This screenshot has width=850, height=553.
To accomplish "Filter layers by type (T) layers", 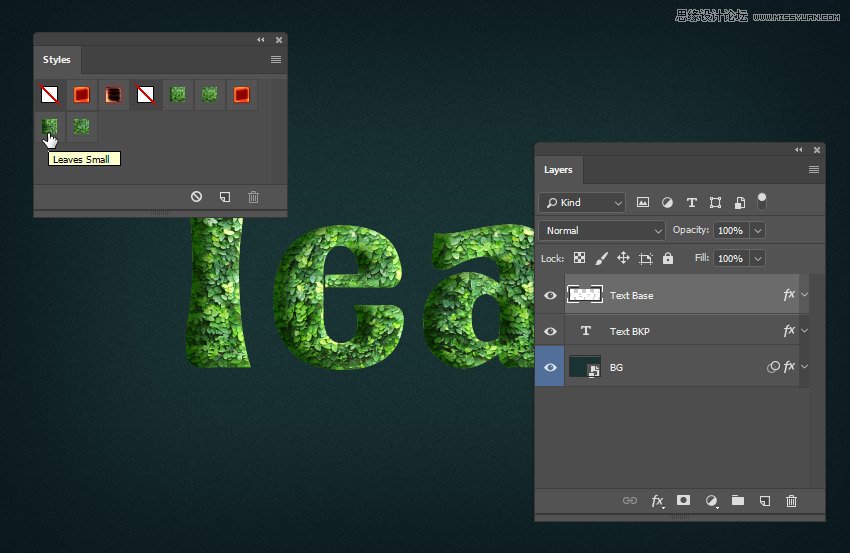I will tap(691, 202).
